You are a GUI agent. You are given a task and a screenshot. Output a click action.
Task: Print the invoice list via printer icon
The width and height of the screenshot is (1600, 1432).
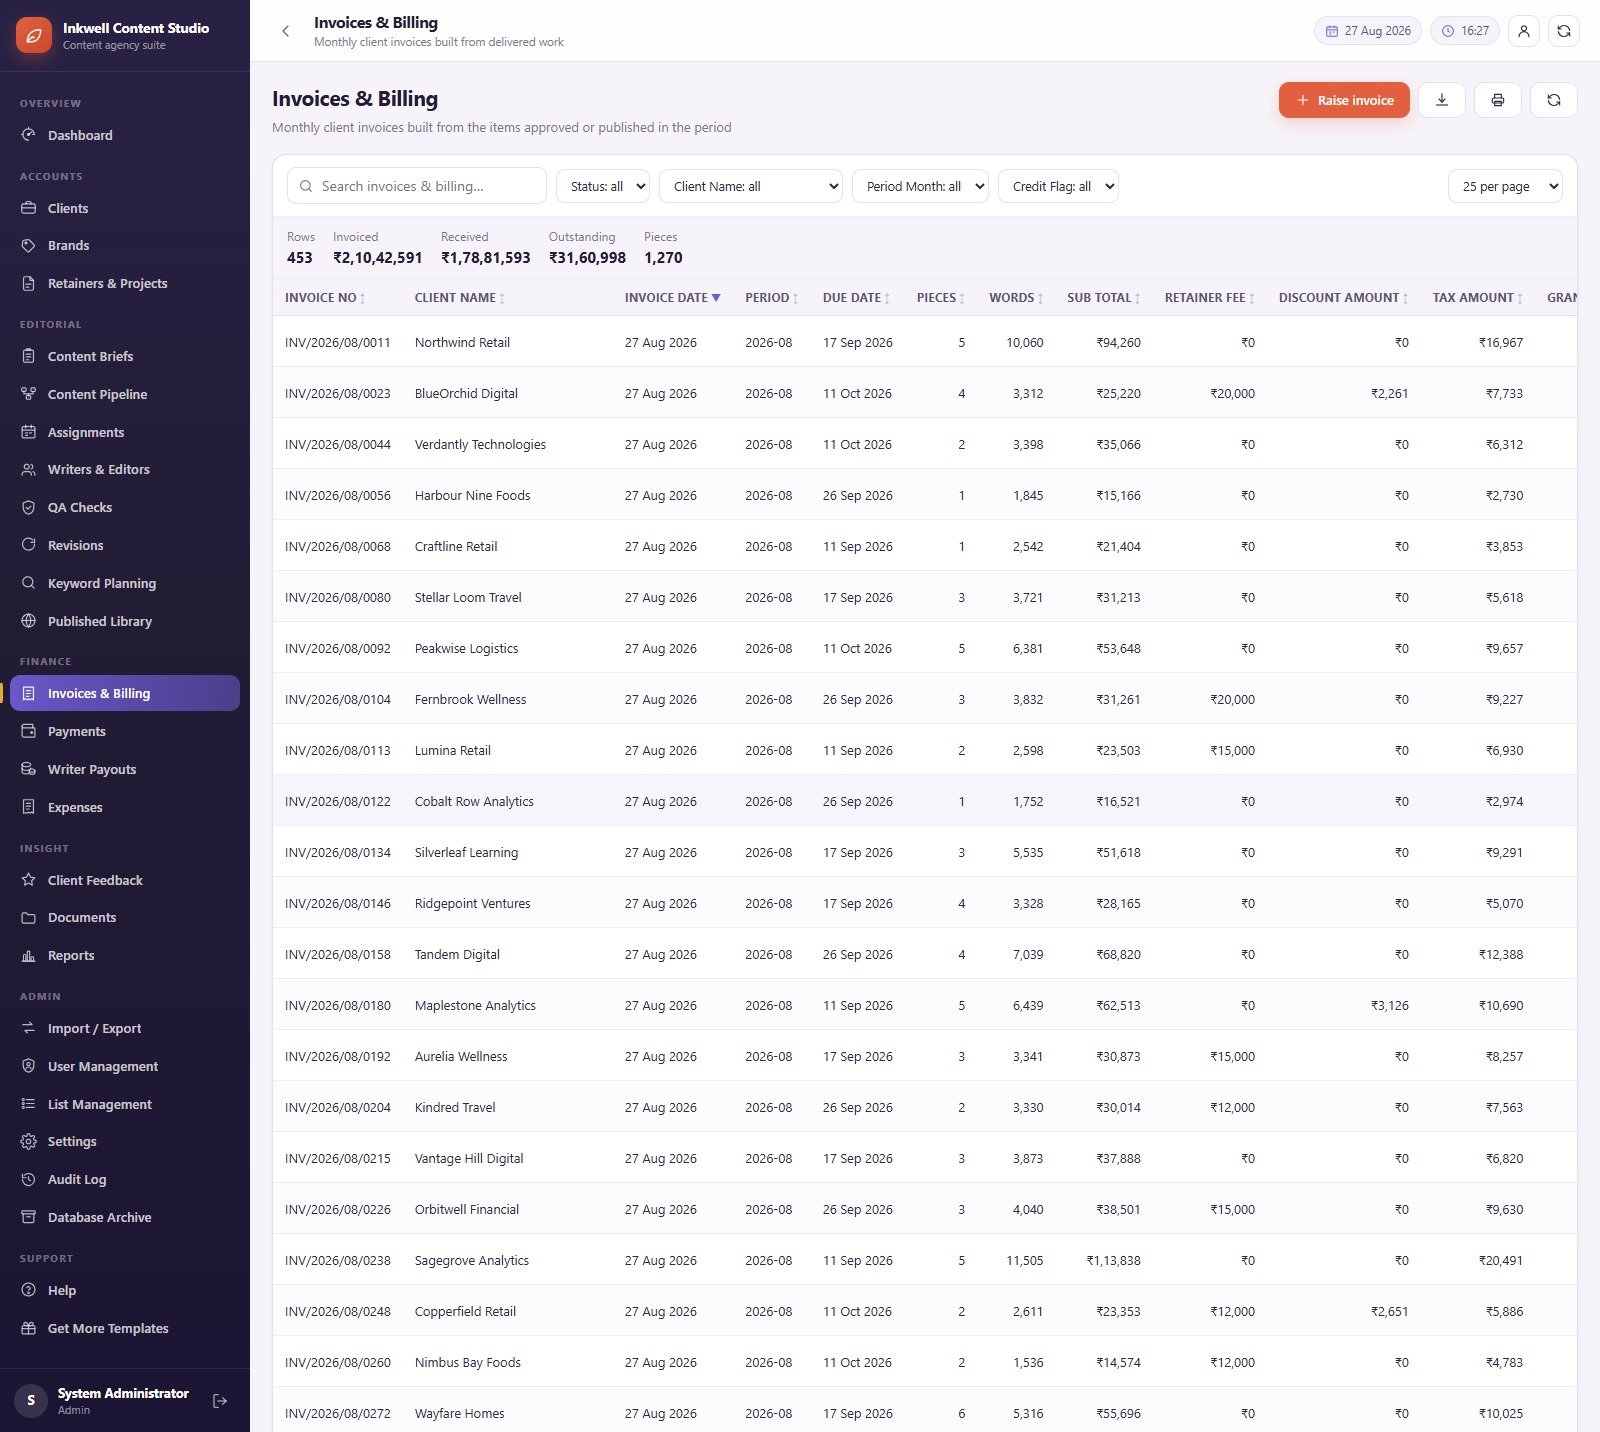(x=1498, y=100)
